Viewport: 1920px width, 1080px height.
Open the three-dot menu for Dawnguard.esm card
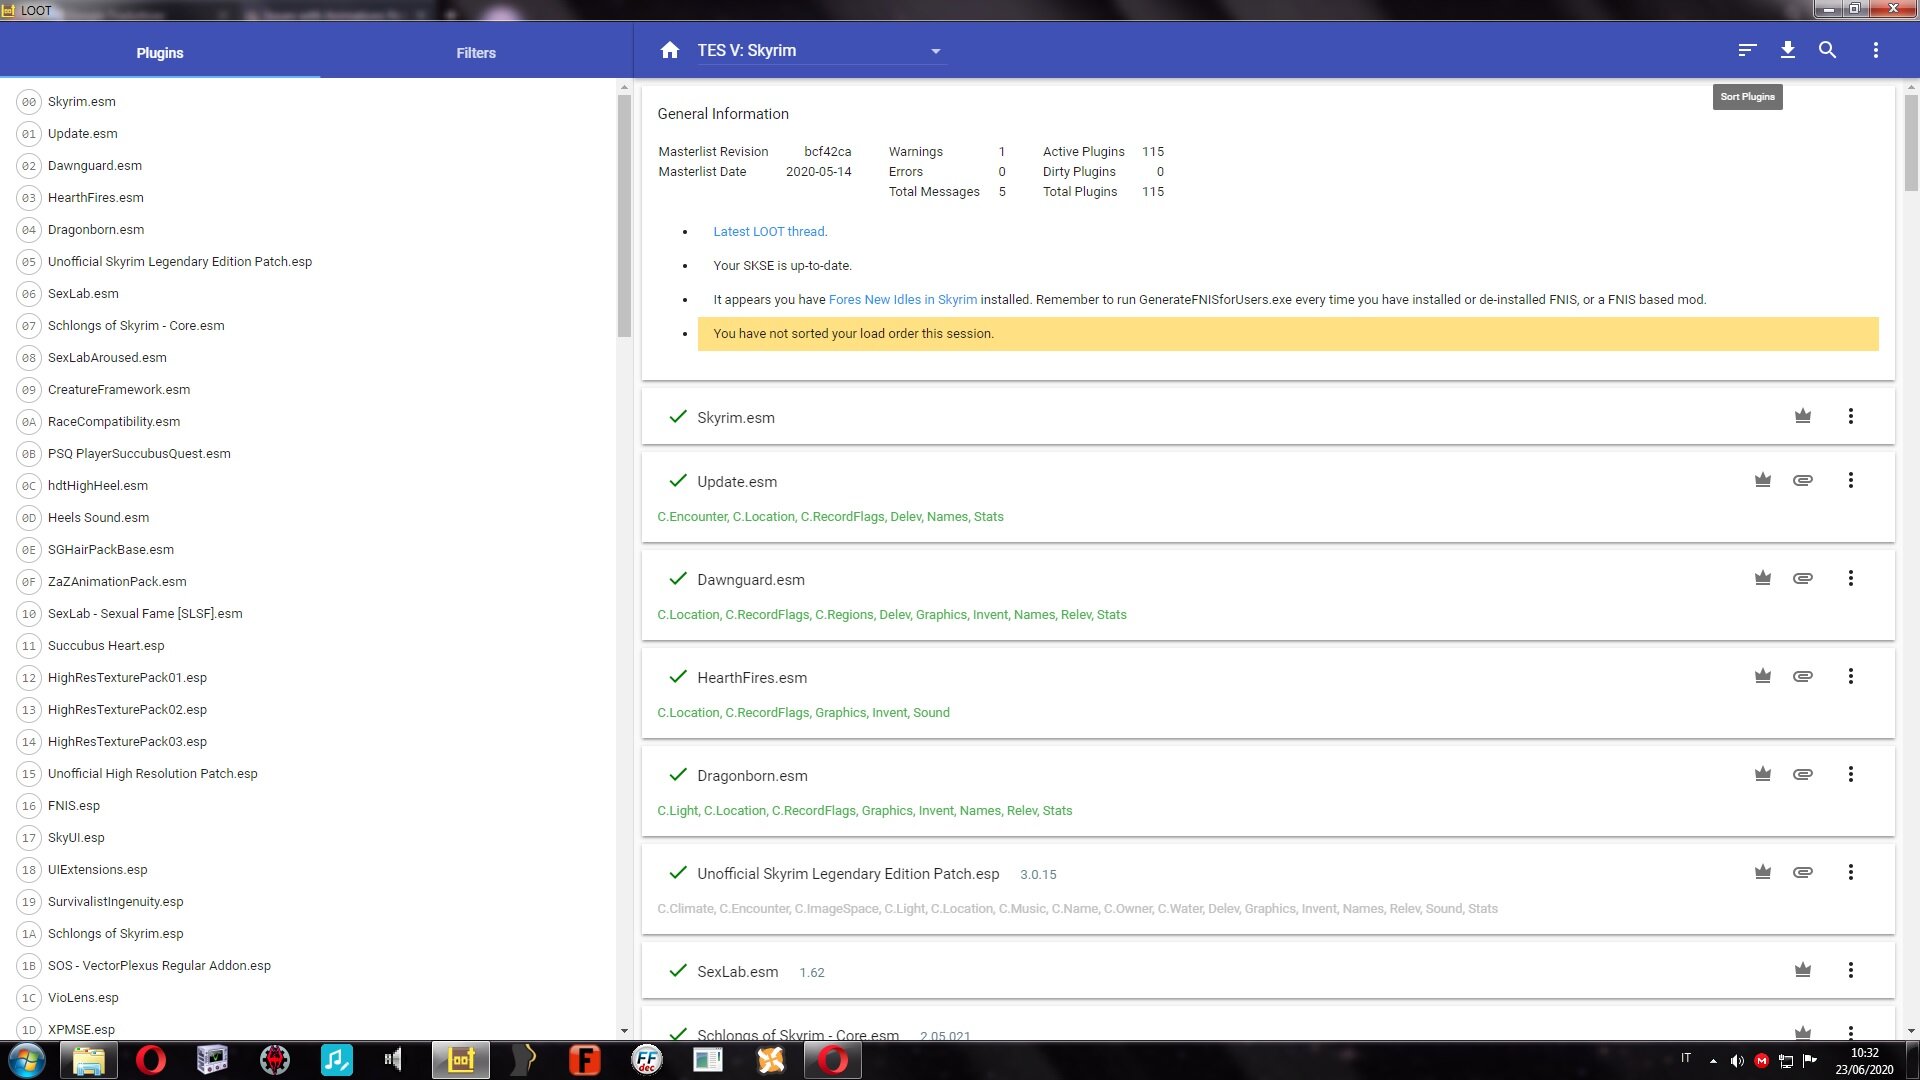click(x=1851, y=578)
